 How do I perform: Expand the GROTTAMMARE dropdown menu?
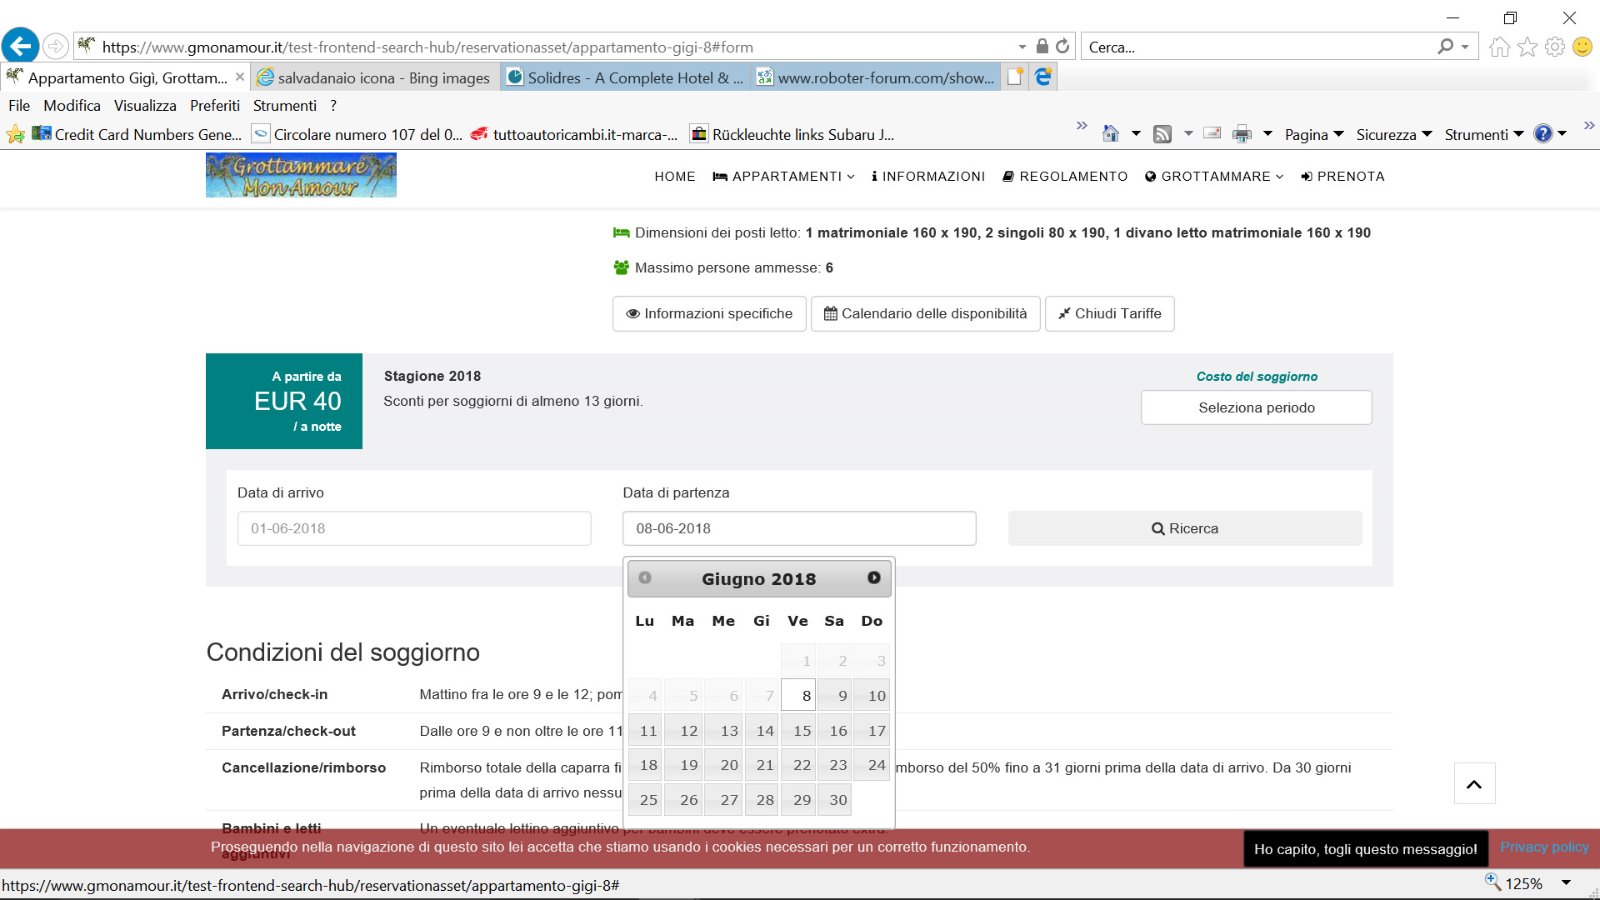pos(1214,176)
